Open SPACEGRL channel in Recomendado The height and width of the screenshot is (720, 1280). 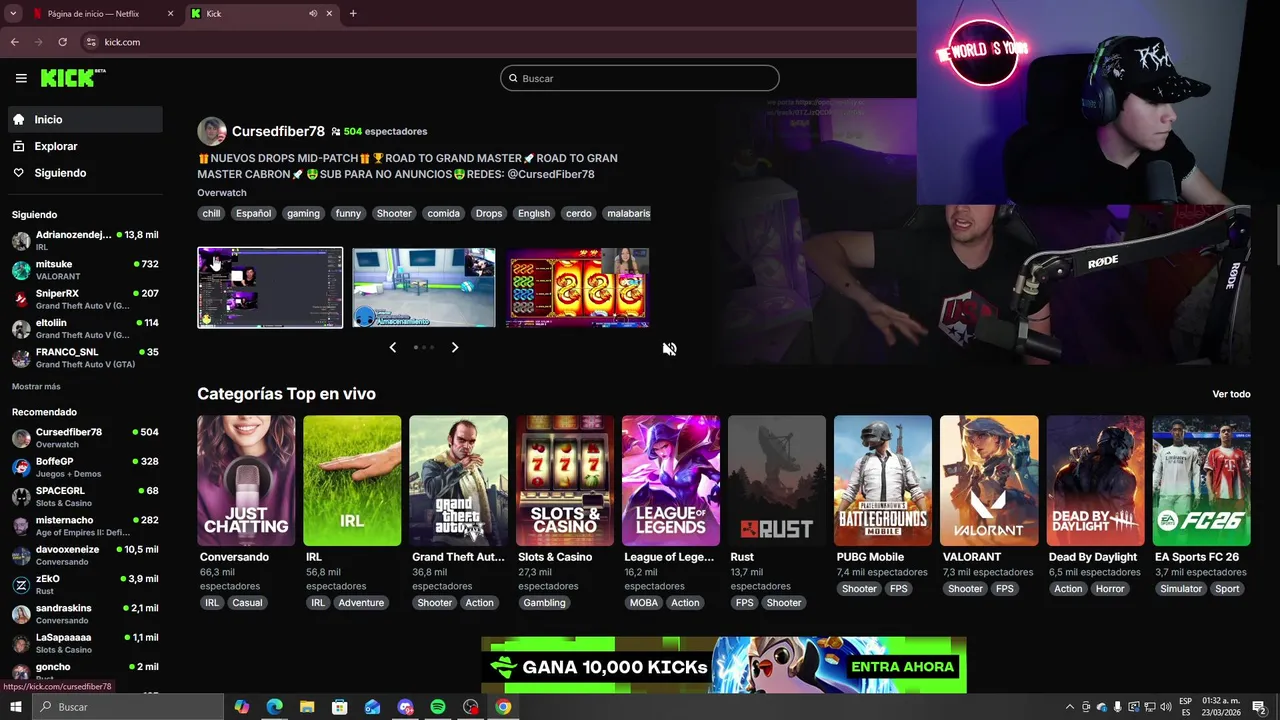[x=85, y=496]
